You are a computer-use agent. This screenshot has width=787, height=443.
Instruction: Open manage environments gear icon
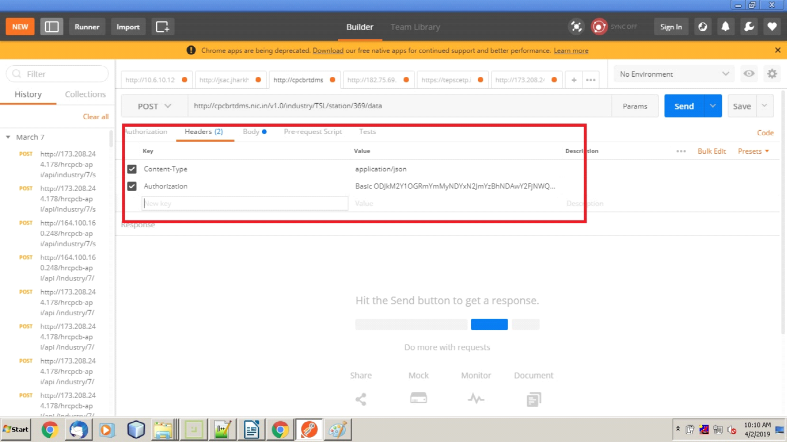pos(772,74)
